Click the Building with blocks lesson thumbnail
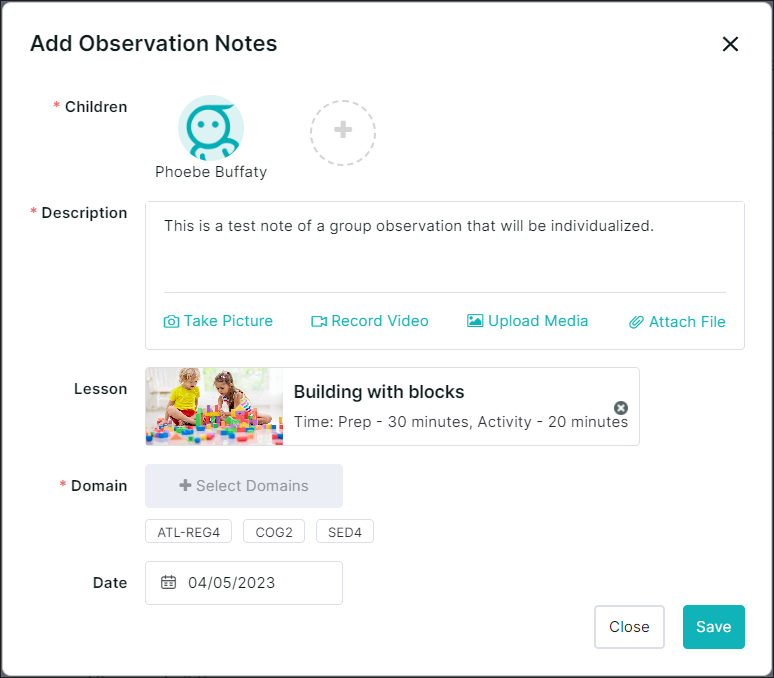 click(214, 406)
